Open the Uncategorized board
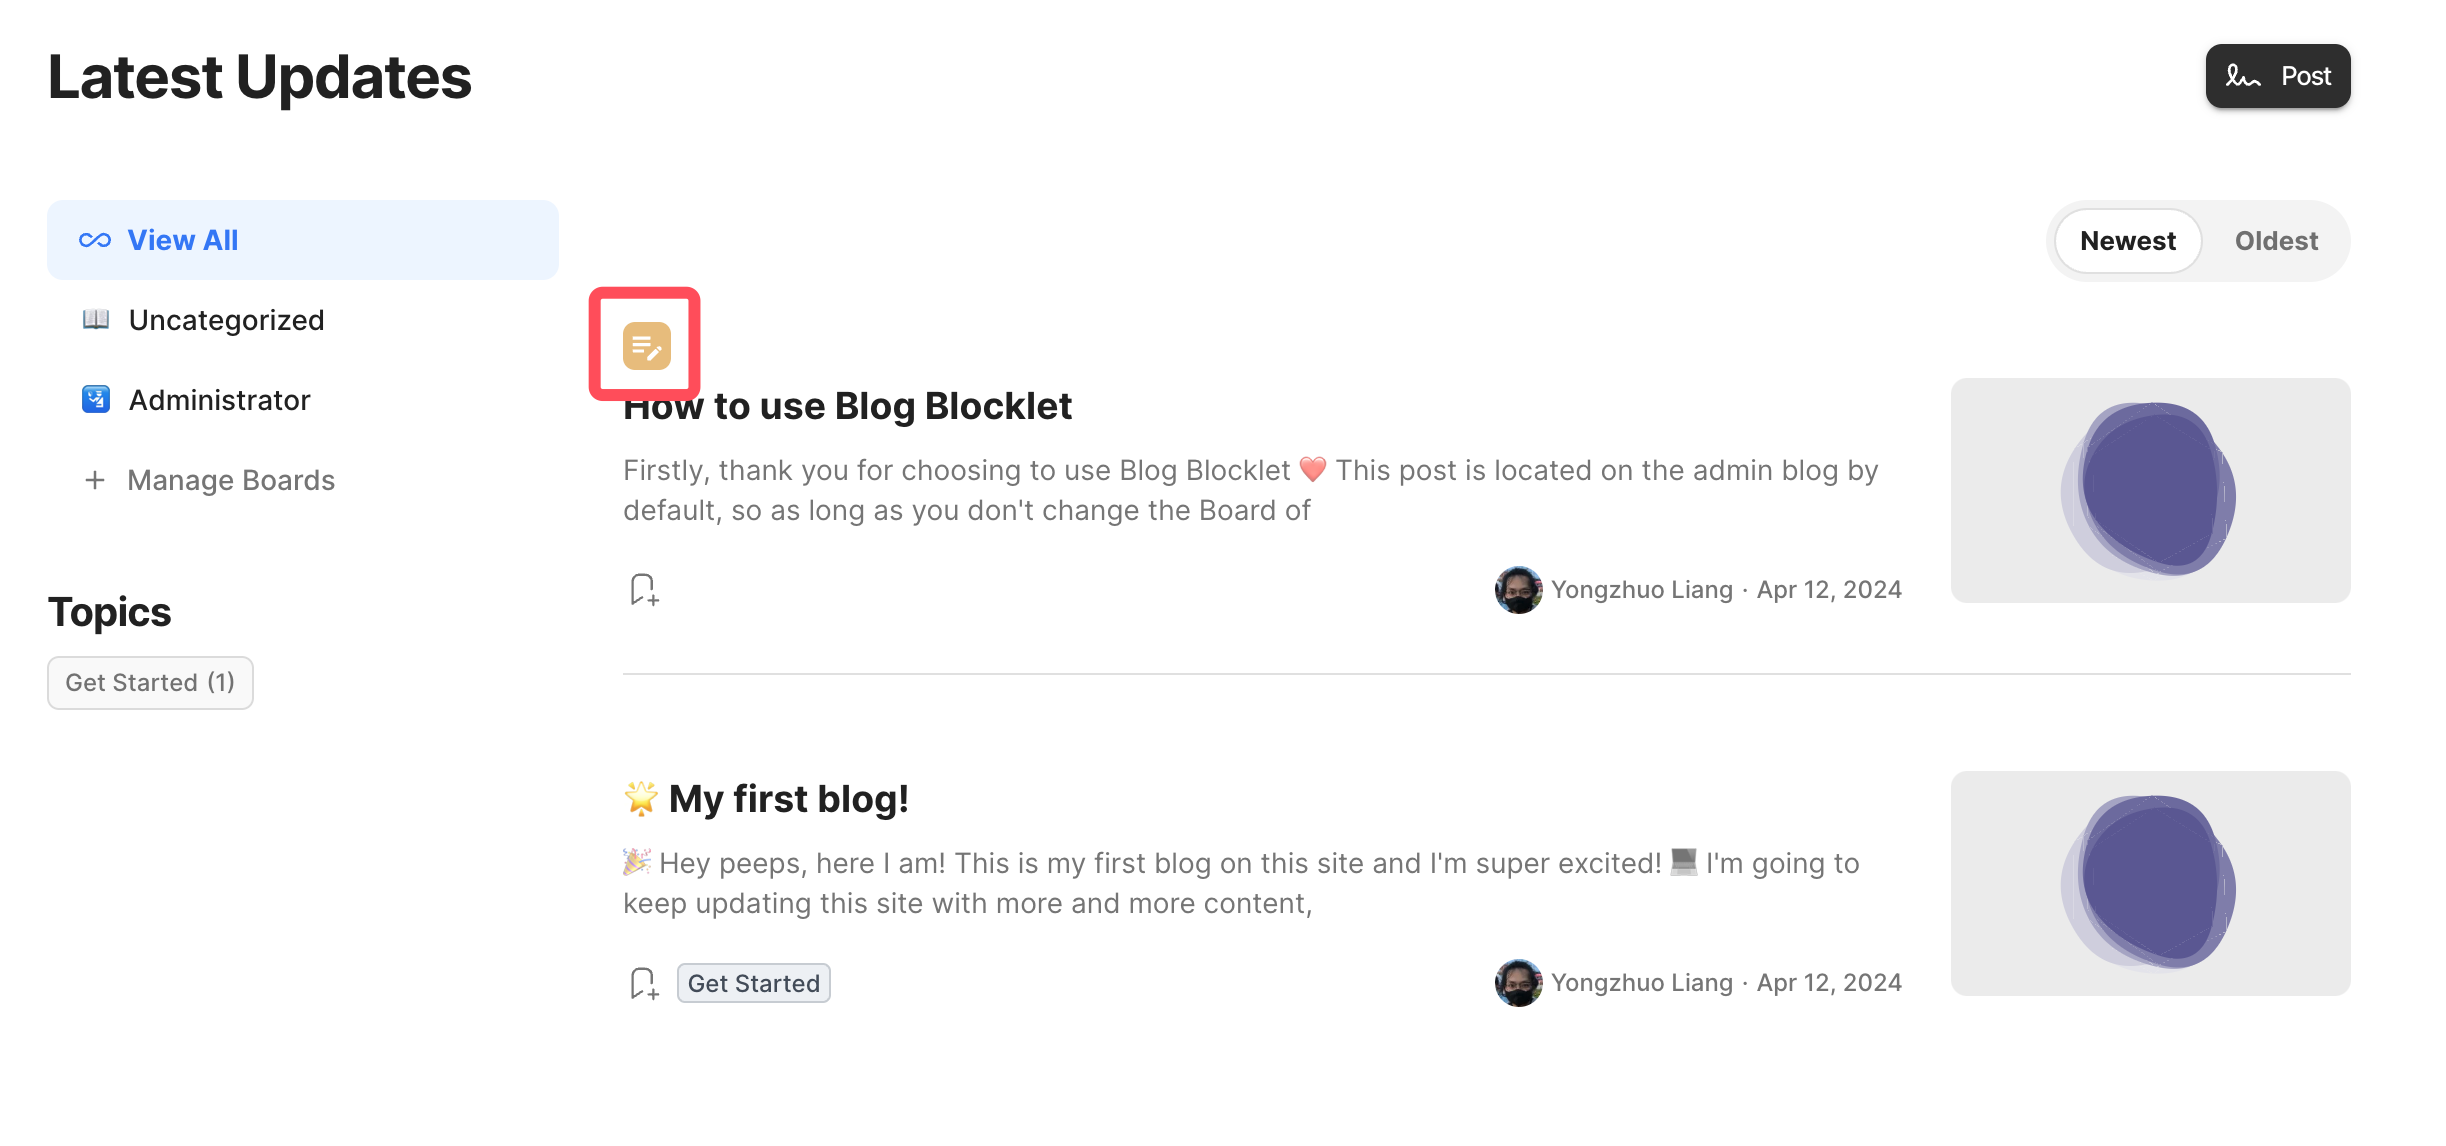This screenshot has height=1146, width=2446. (227, 320)
